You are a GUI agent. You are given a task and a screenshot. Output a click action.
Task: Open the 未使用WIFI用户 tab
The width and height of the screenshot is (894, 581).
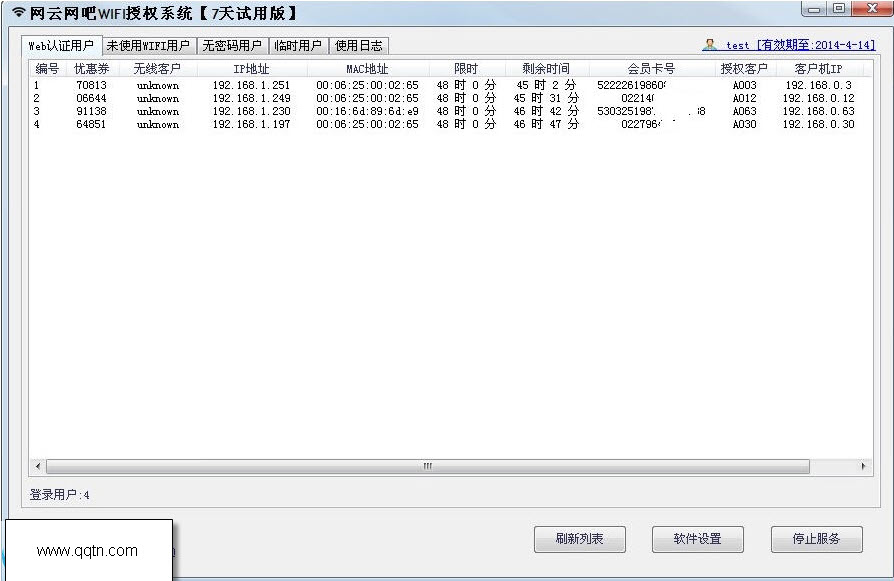[149, 46]
